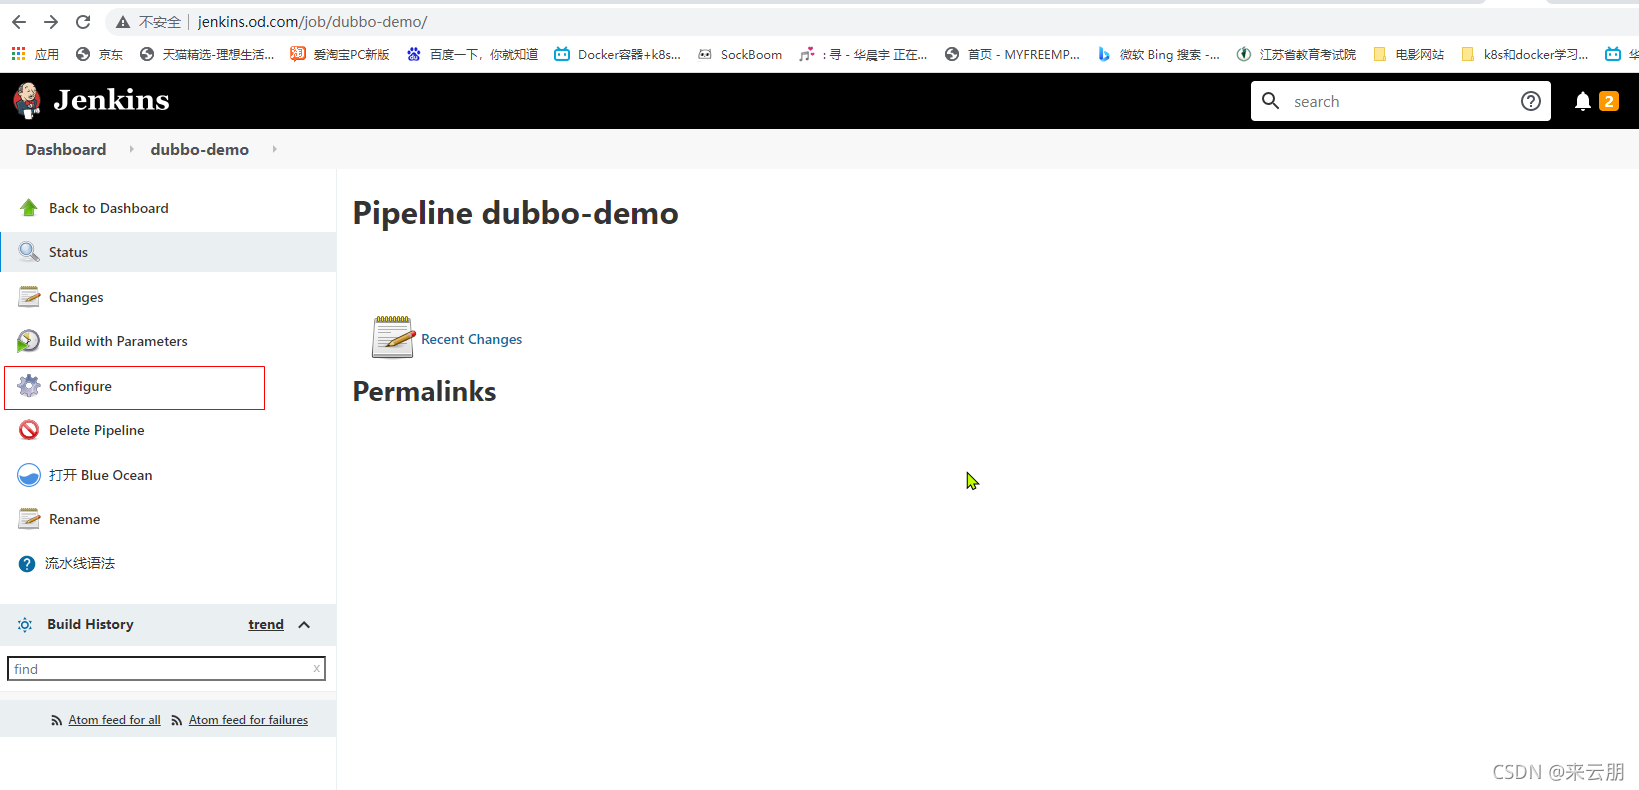The height and width of the screenshot is (790, 1639).
Task: Click the orange notification count badge
Action: pyautogui.click(x=1609, y=101)
